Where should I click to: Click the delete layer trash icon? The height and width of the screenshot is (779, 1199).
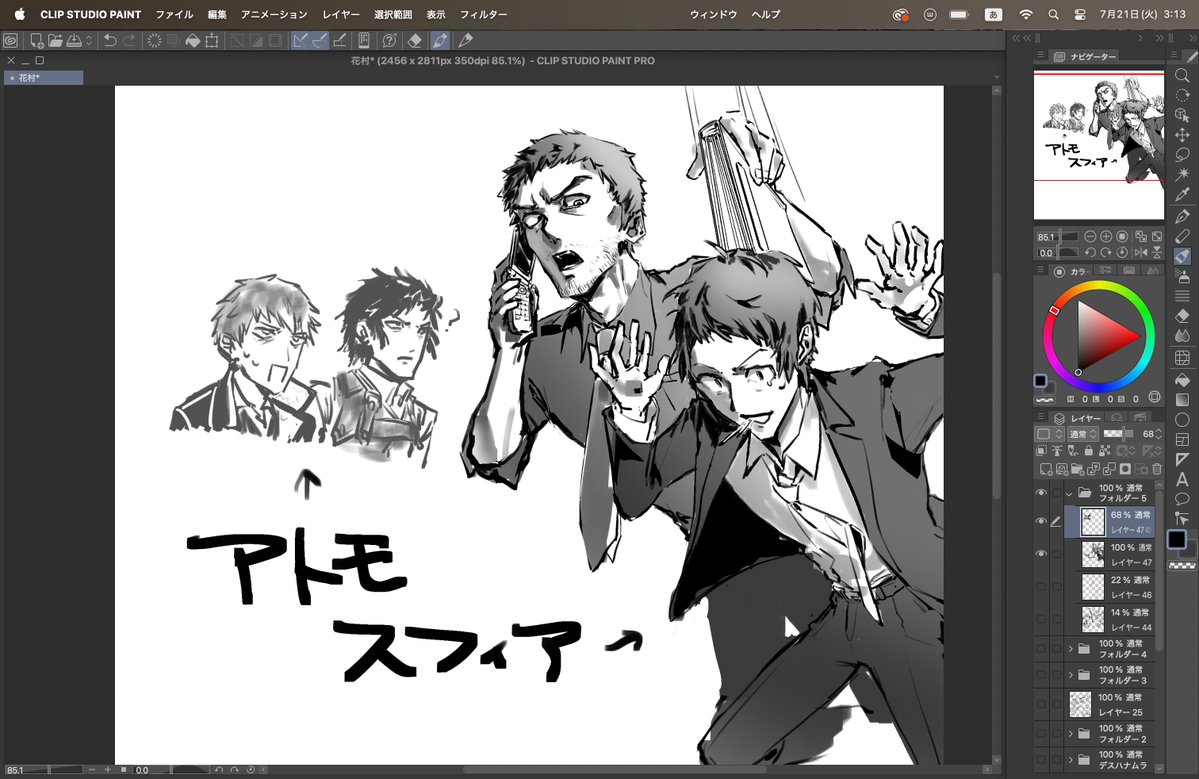pyautogui.click(x=1157, y=469)
